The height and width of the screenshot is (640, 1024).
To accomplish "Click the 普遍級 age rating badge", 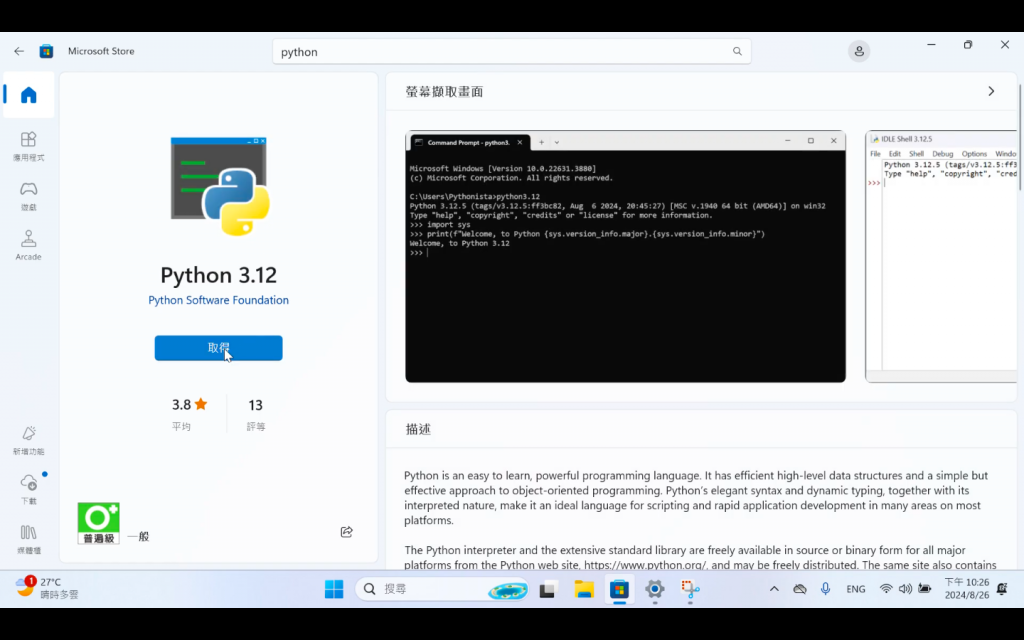I will pyautogui.click(x=99, y=523).
